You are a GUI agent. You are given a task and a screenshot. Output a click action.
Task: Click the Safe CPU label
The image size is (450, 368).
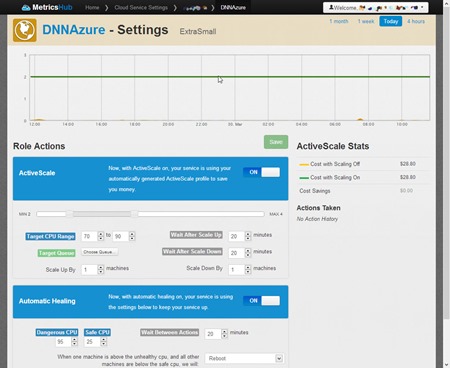[x=97, y=332]
